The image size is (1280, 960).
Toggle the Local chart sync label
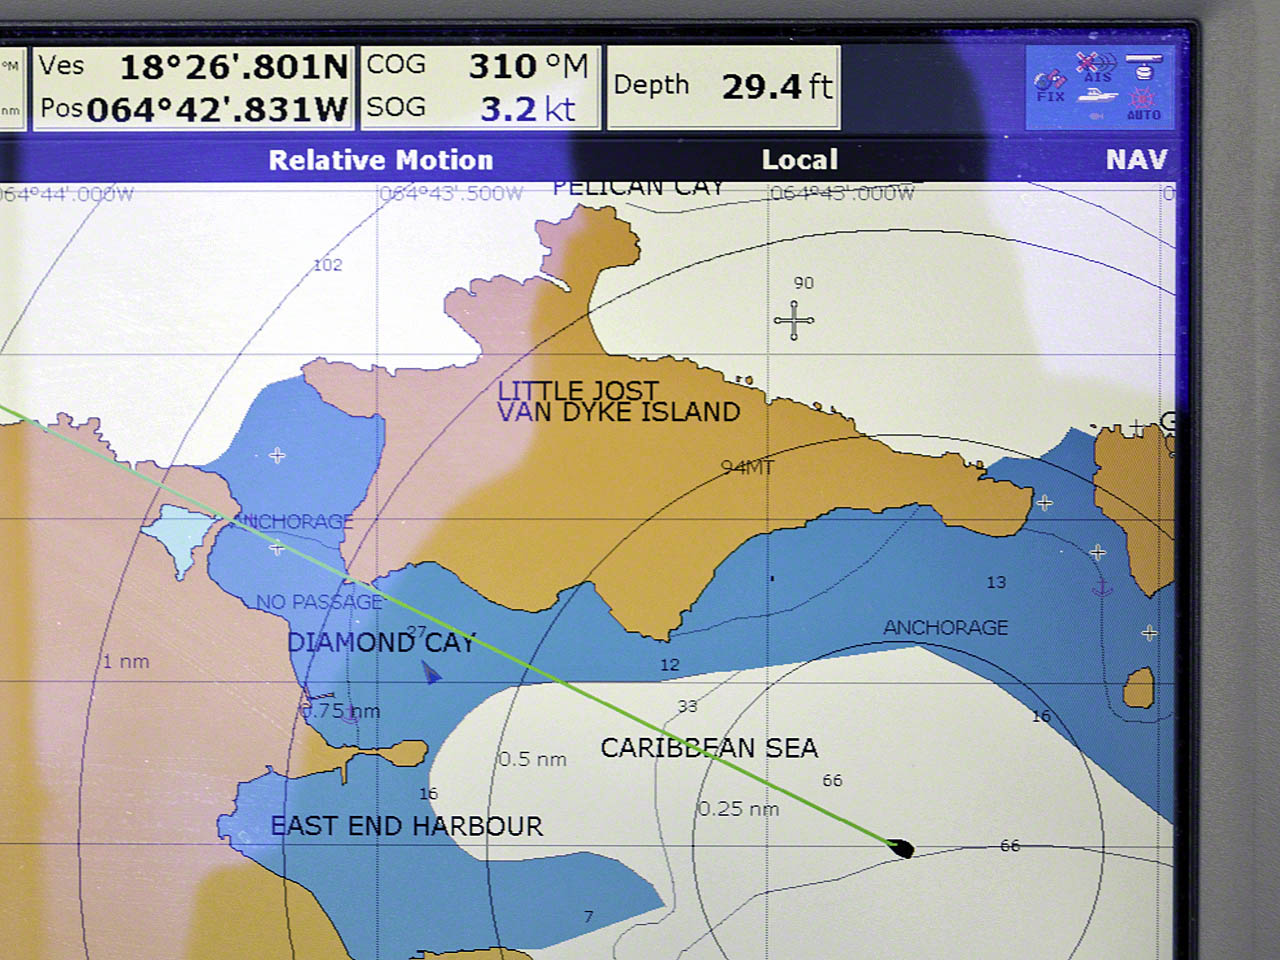[x=799, y=160]
